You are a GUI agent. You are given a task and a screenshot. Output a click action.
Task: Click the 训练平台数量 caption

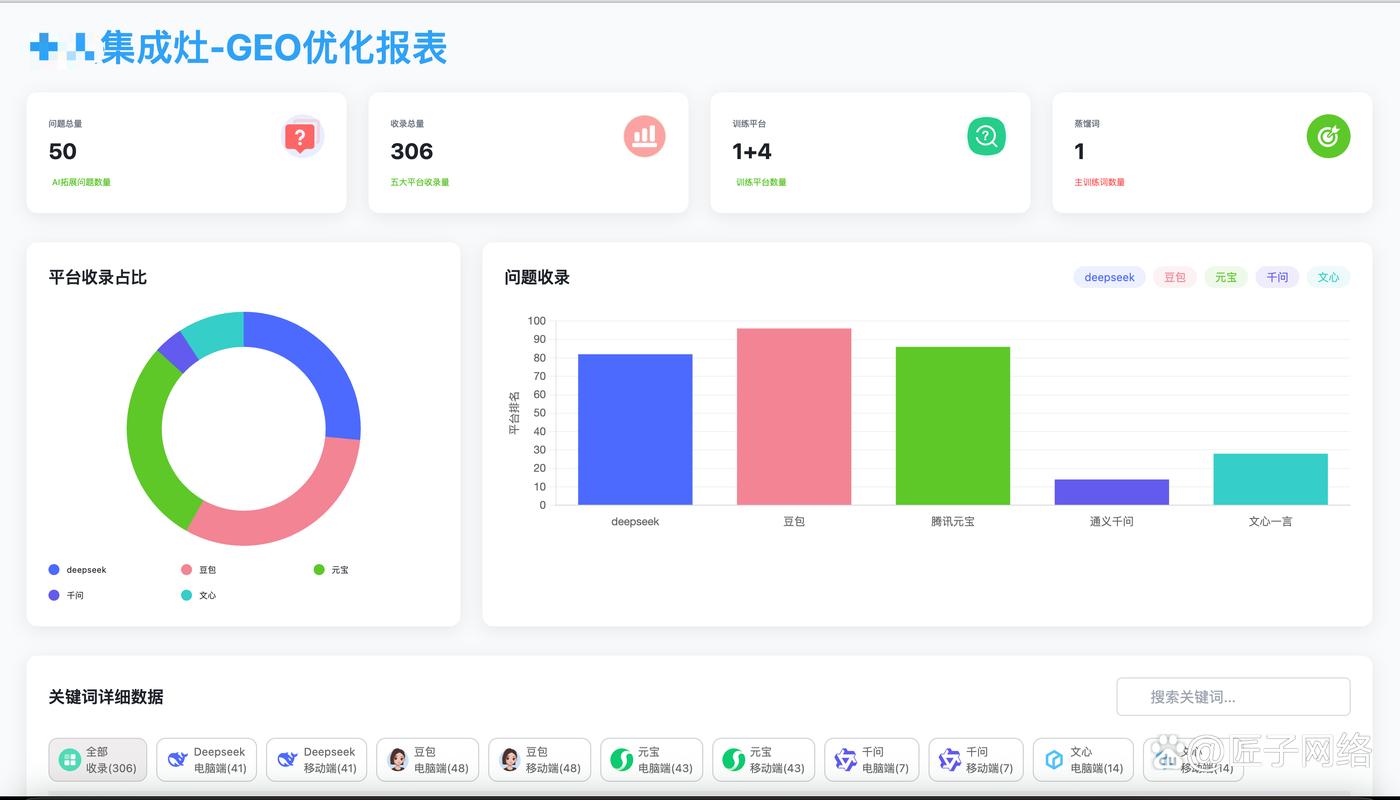(761, 182)
